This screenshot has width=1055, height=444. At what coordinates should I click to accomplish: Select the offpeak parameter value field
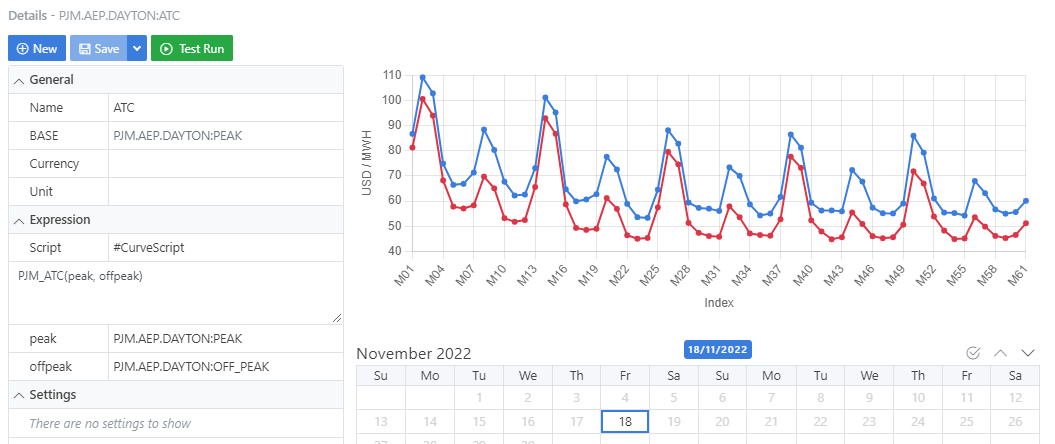pos(225,367)
